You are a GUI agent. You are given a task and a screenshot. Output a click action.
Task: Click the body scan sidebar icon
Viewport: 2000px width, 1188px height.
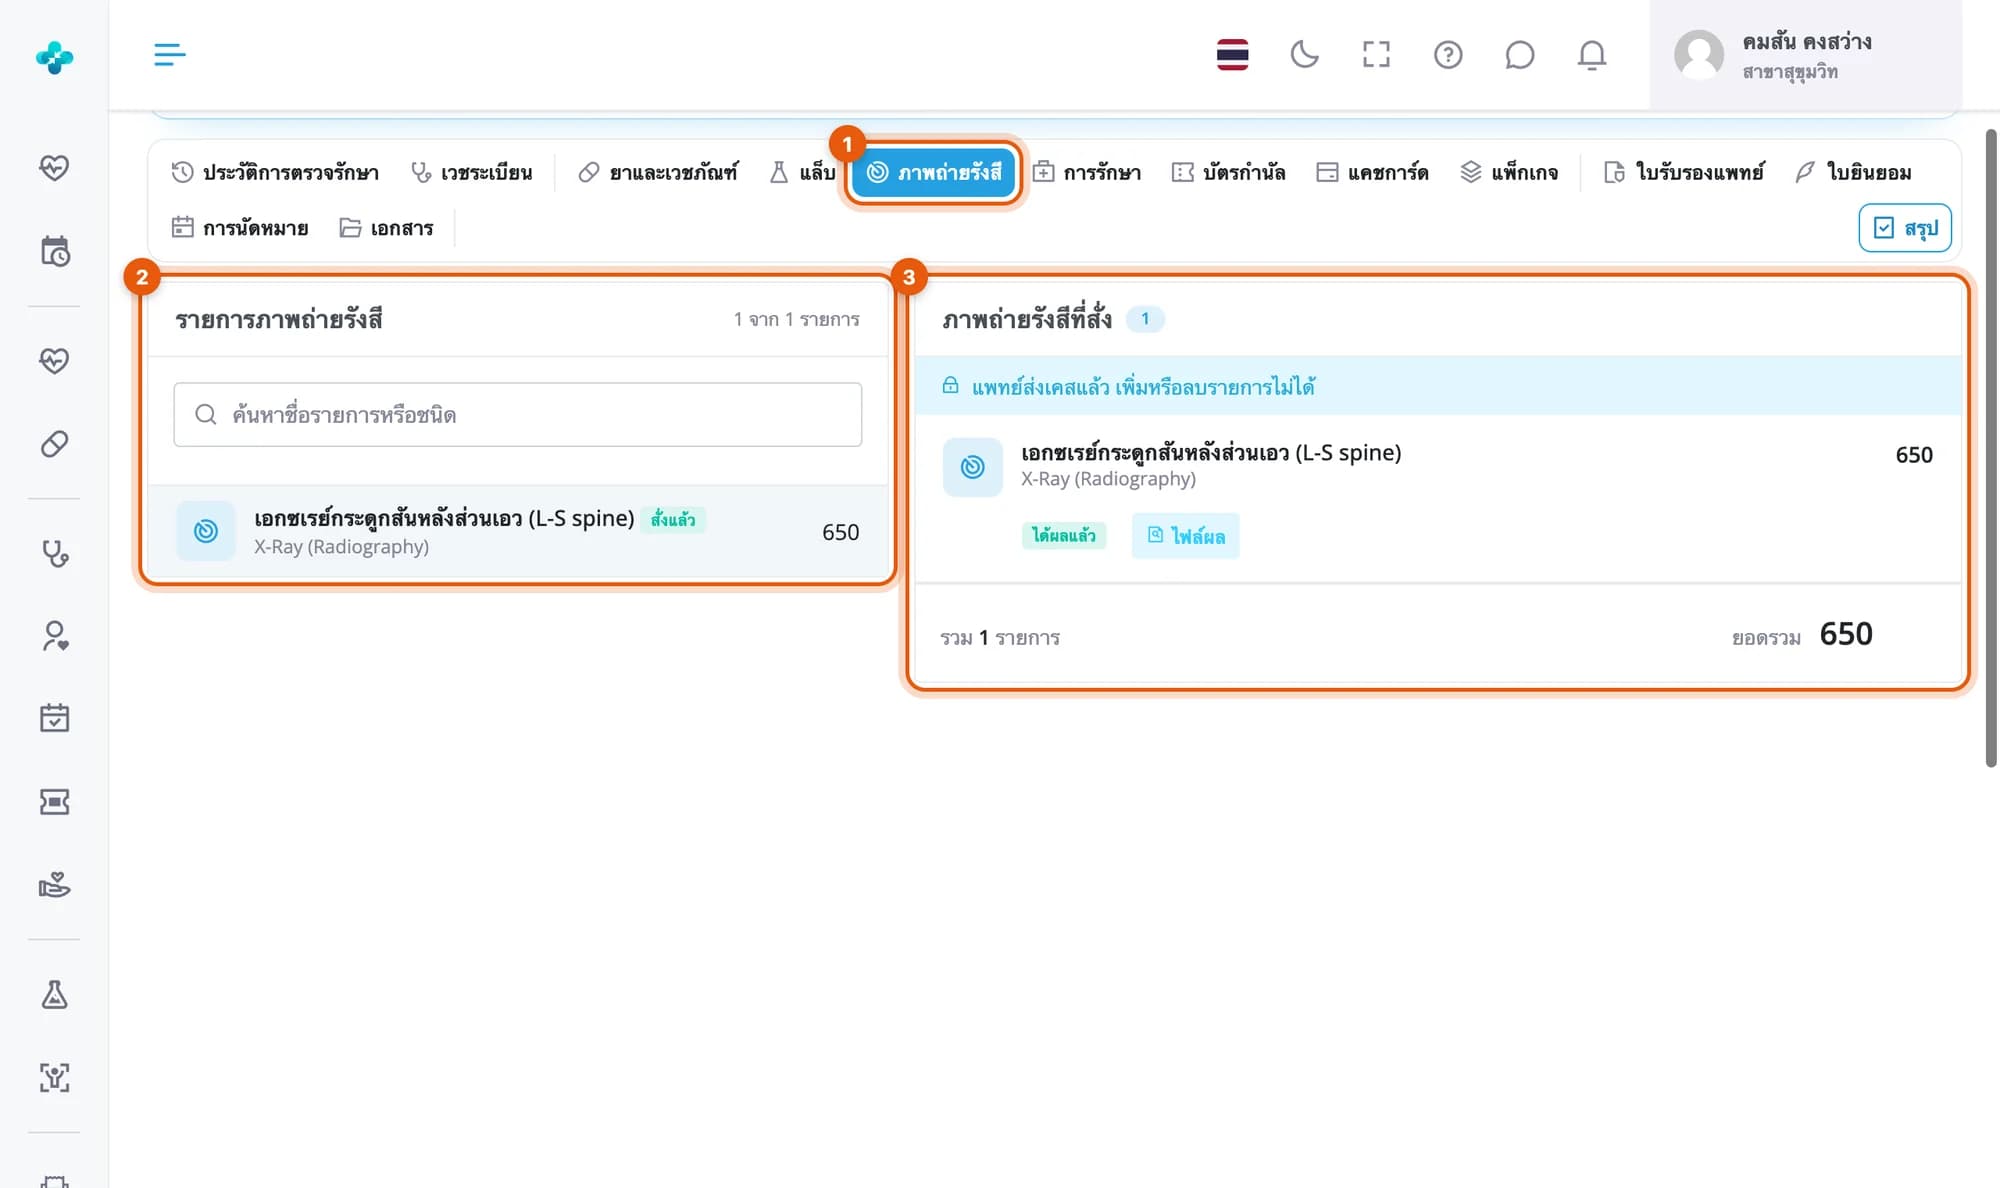coord(54,1078)
